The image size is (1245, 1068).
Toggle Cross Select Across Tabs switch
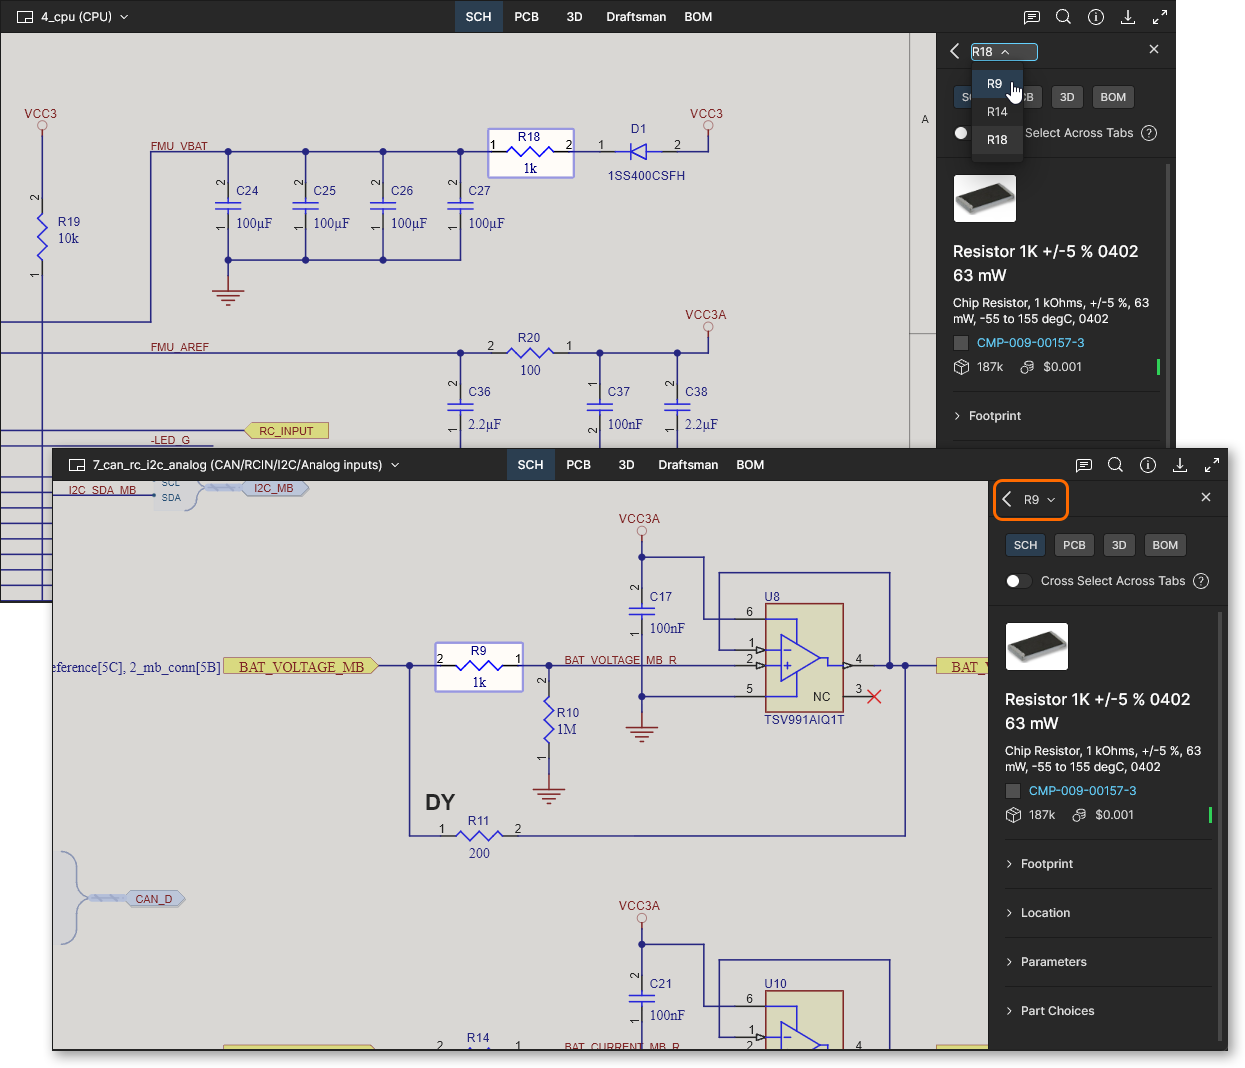[x=1018, y=581]
